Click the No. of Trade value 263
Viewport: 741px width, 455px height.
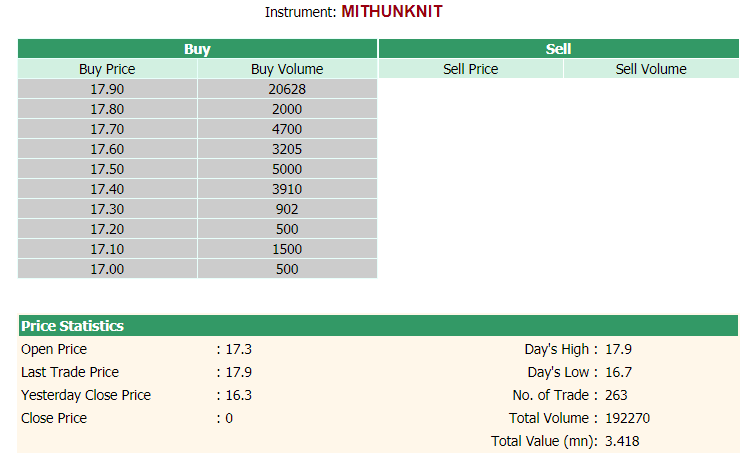point(616,395)
